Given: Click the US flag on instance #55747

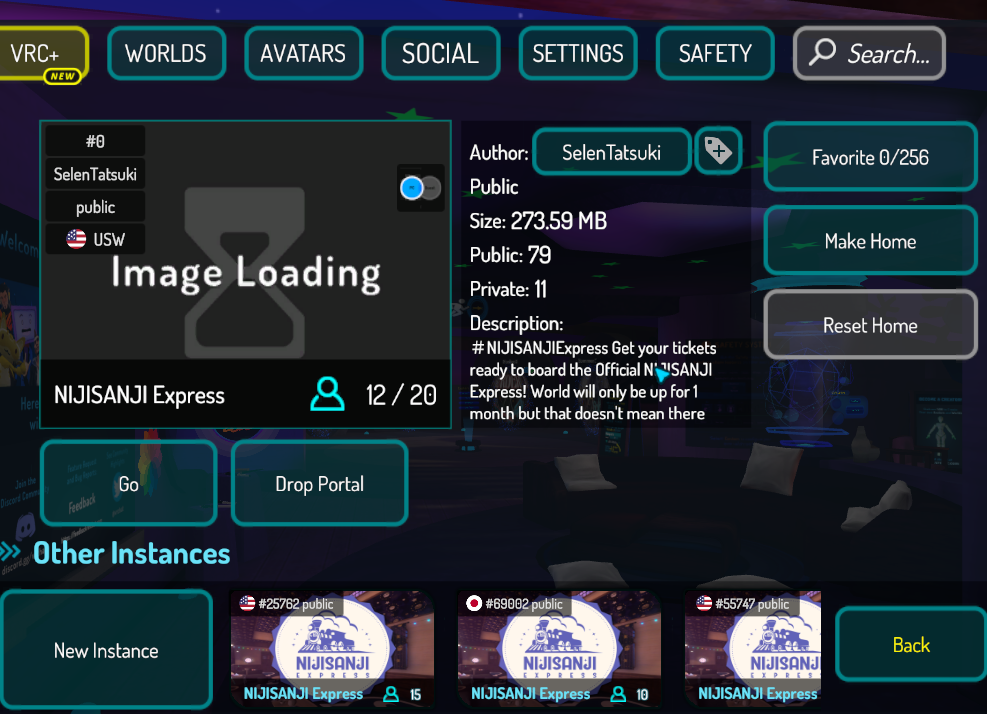Looking at the screenshot, I should (704, 603).
